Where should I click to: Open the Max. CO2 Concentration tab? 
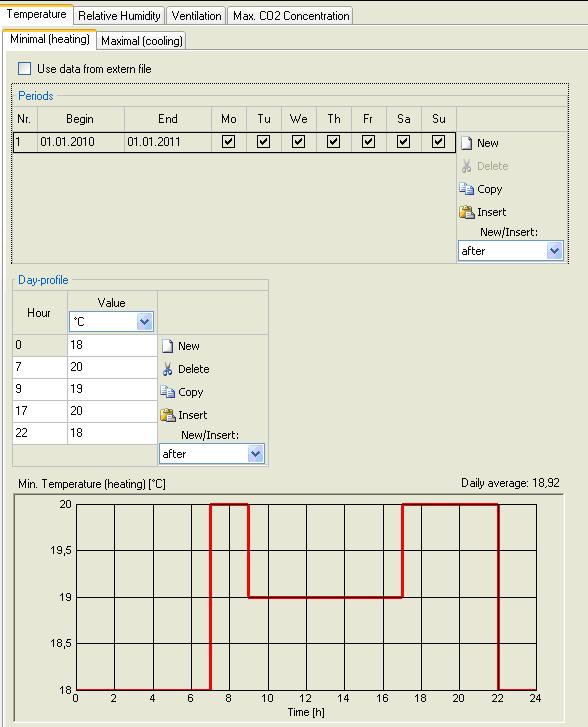click(x=291, y=16)
